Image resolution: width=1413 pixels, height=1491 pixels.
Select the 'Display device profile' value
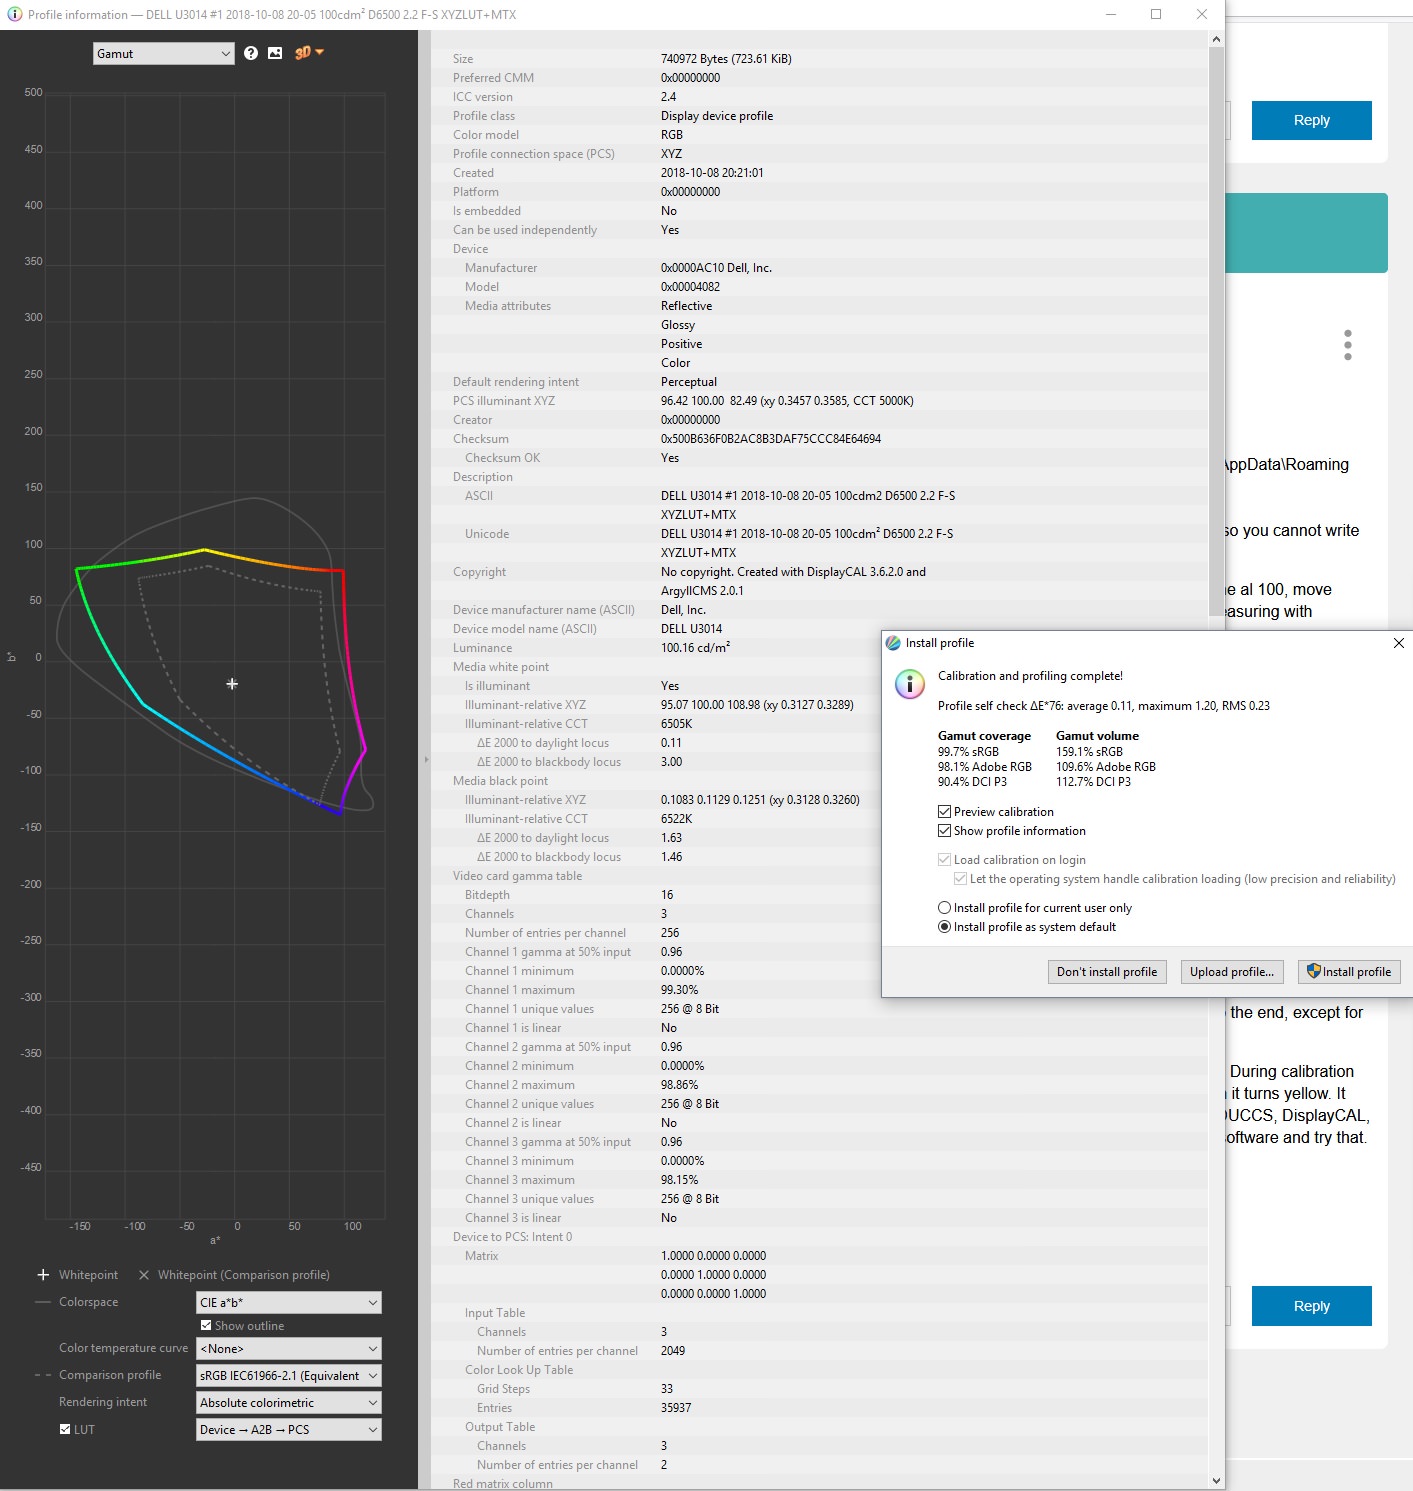click(x=717, y=116)
